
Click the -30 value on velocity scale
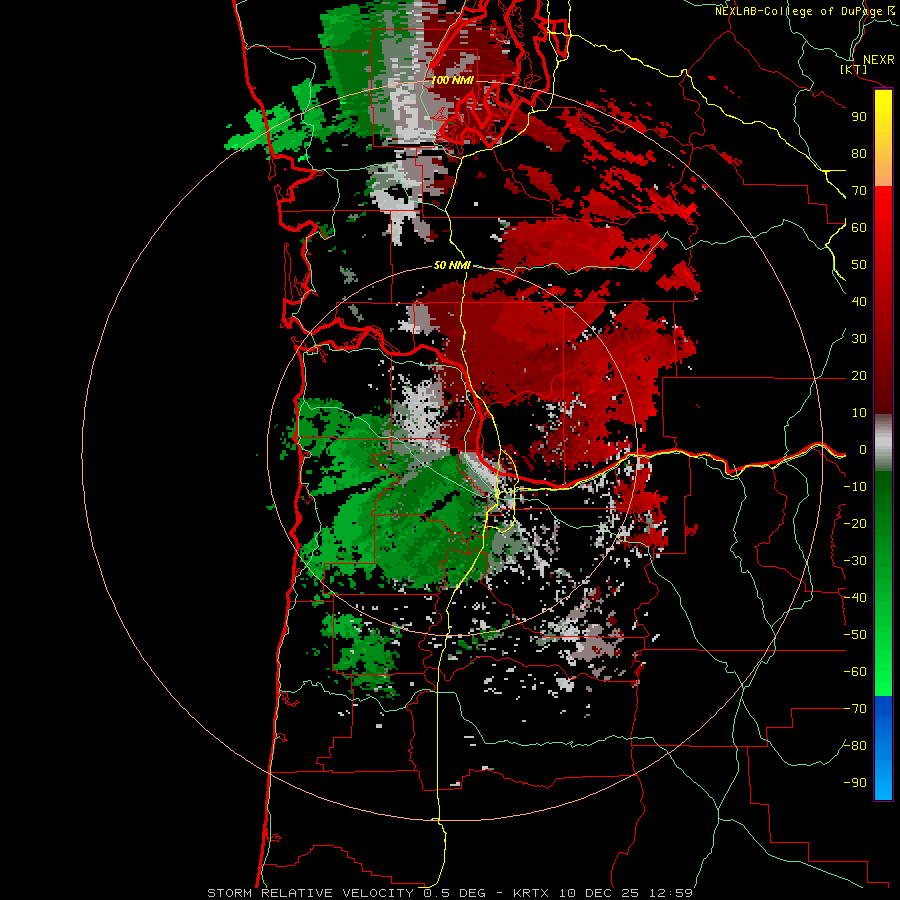855,561
